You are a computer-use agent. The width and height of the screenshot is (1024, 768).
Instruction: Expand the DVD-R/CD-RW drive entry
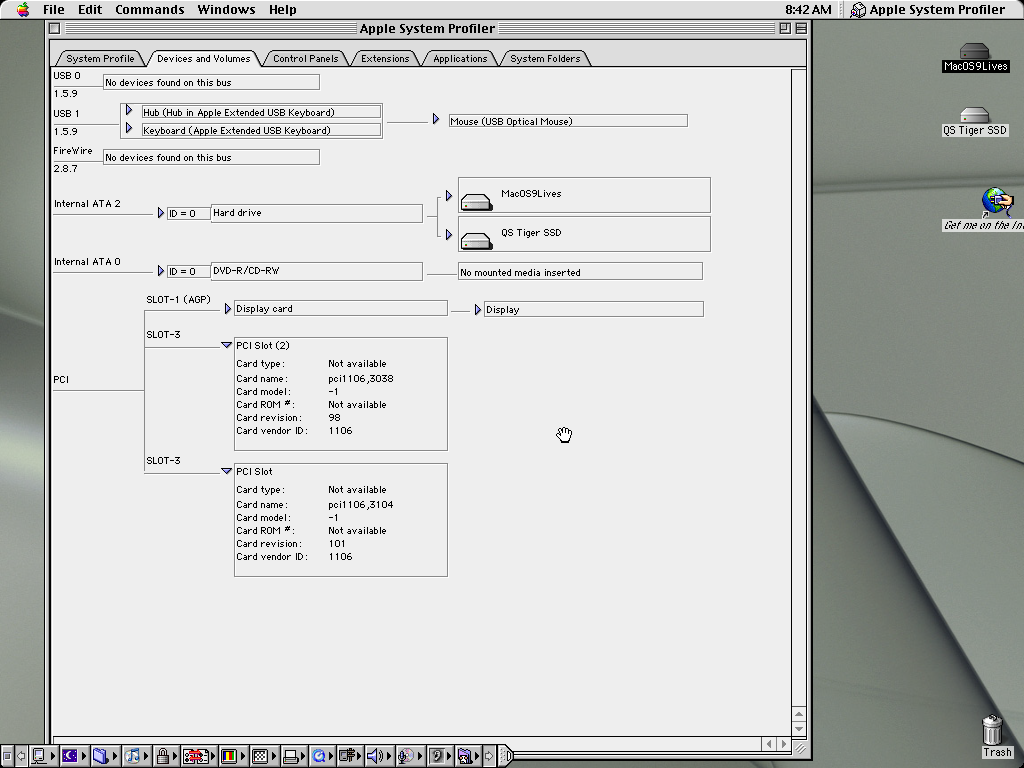click(161, 270)
